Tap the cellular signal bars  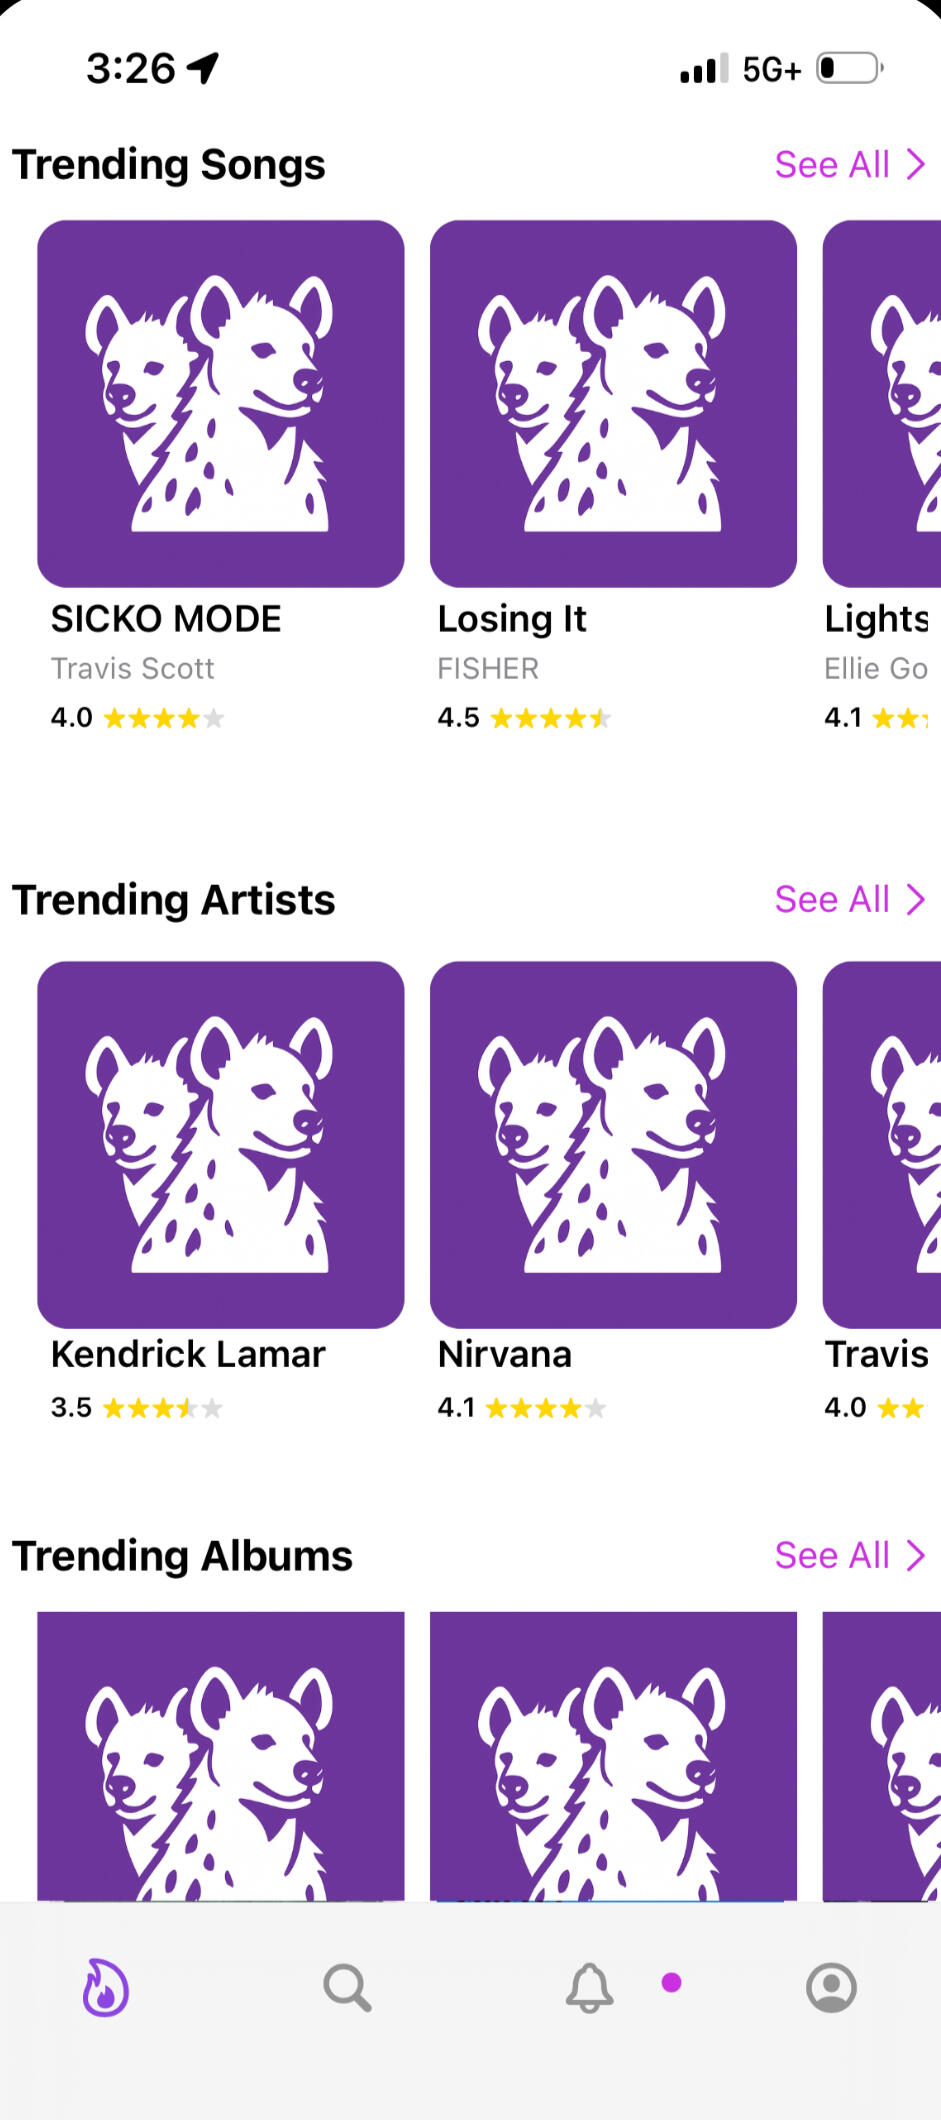(x=703, y=69)
